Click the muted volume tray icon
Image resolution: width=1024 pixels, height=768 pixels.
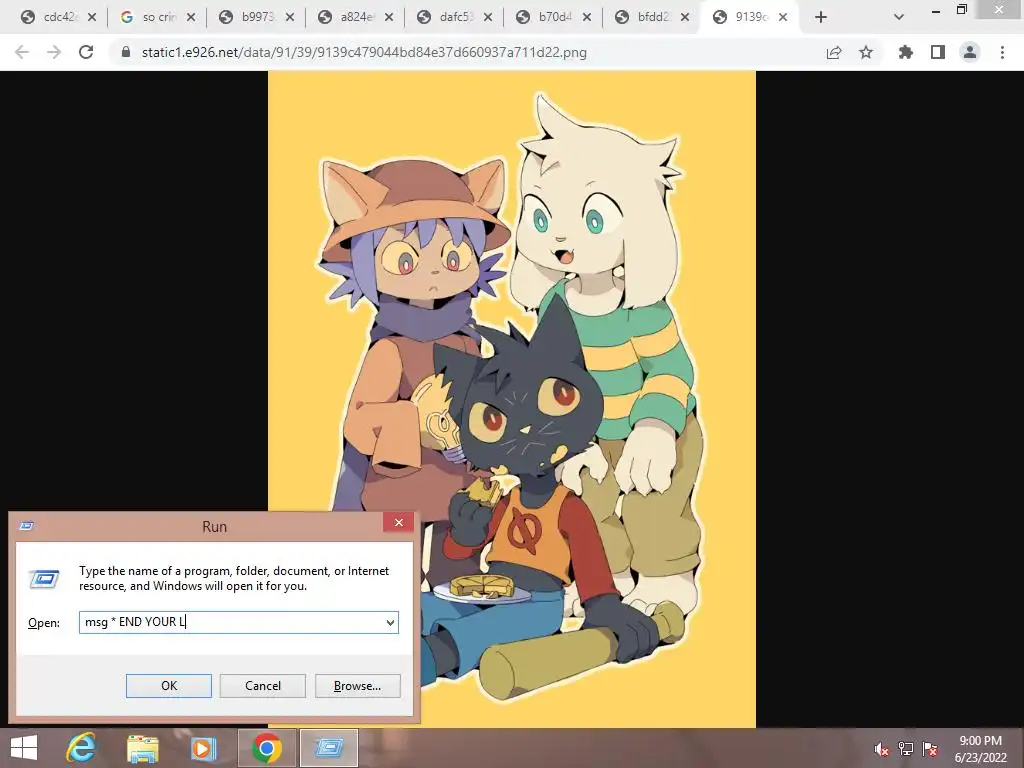point(881,749)
